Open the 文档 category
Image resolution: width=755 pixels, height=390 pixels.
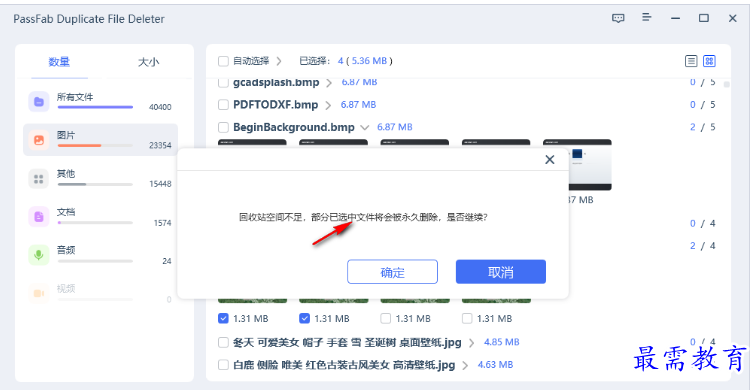[x=100, y=217]
